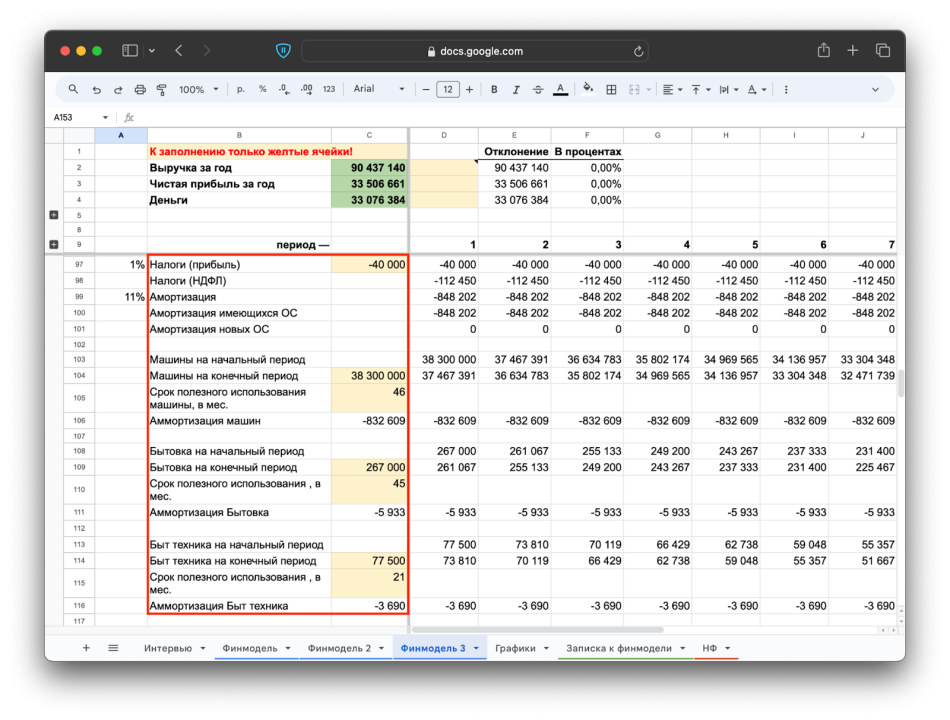Toggle italic formatting
The width and height of the screenshot is (950, 720).
(x=516, y=90)
